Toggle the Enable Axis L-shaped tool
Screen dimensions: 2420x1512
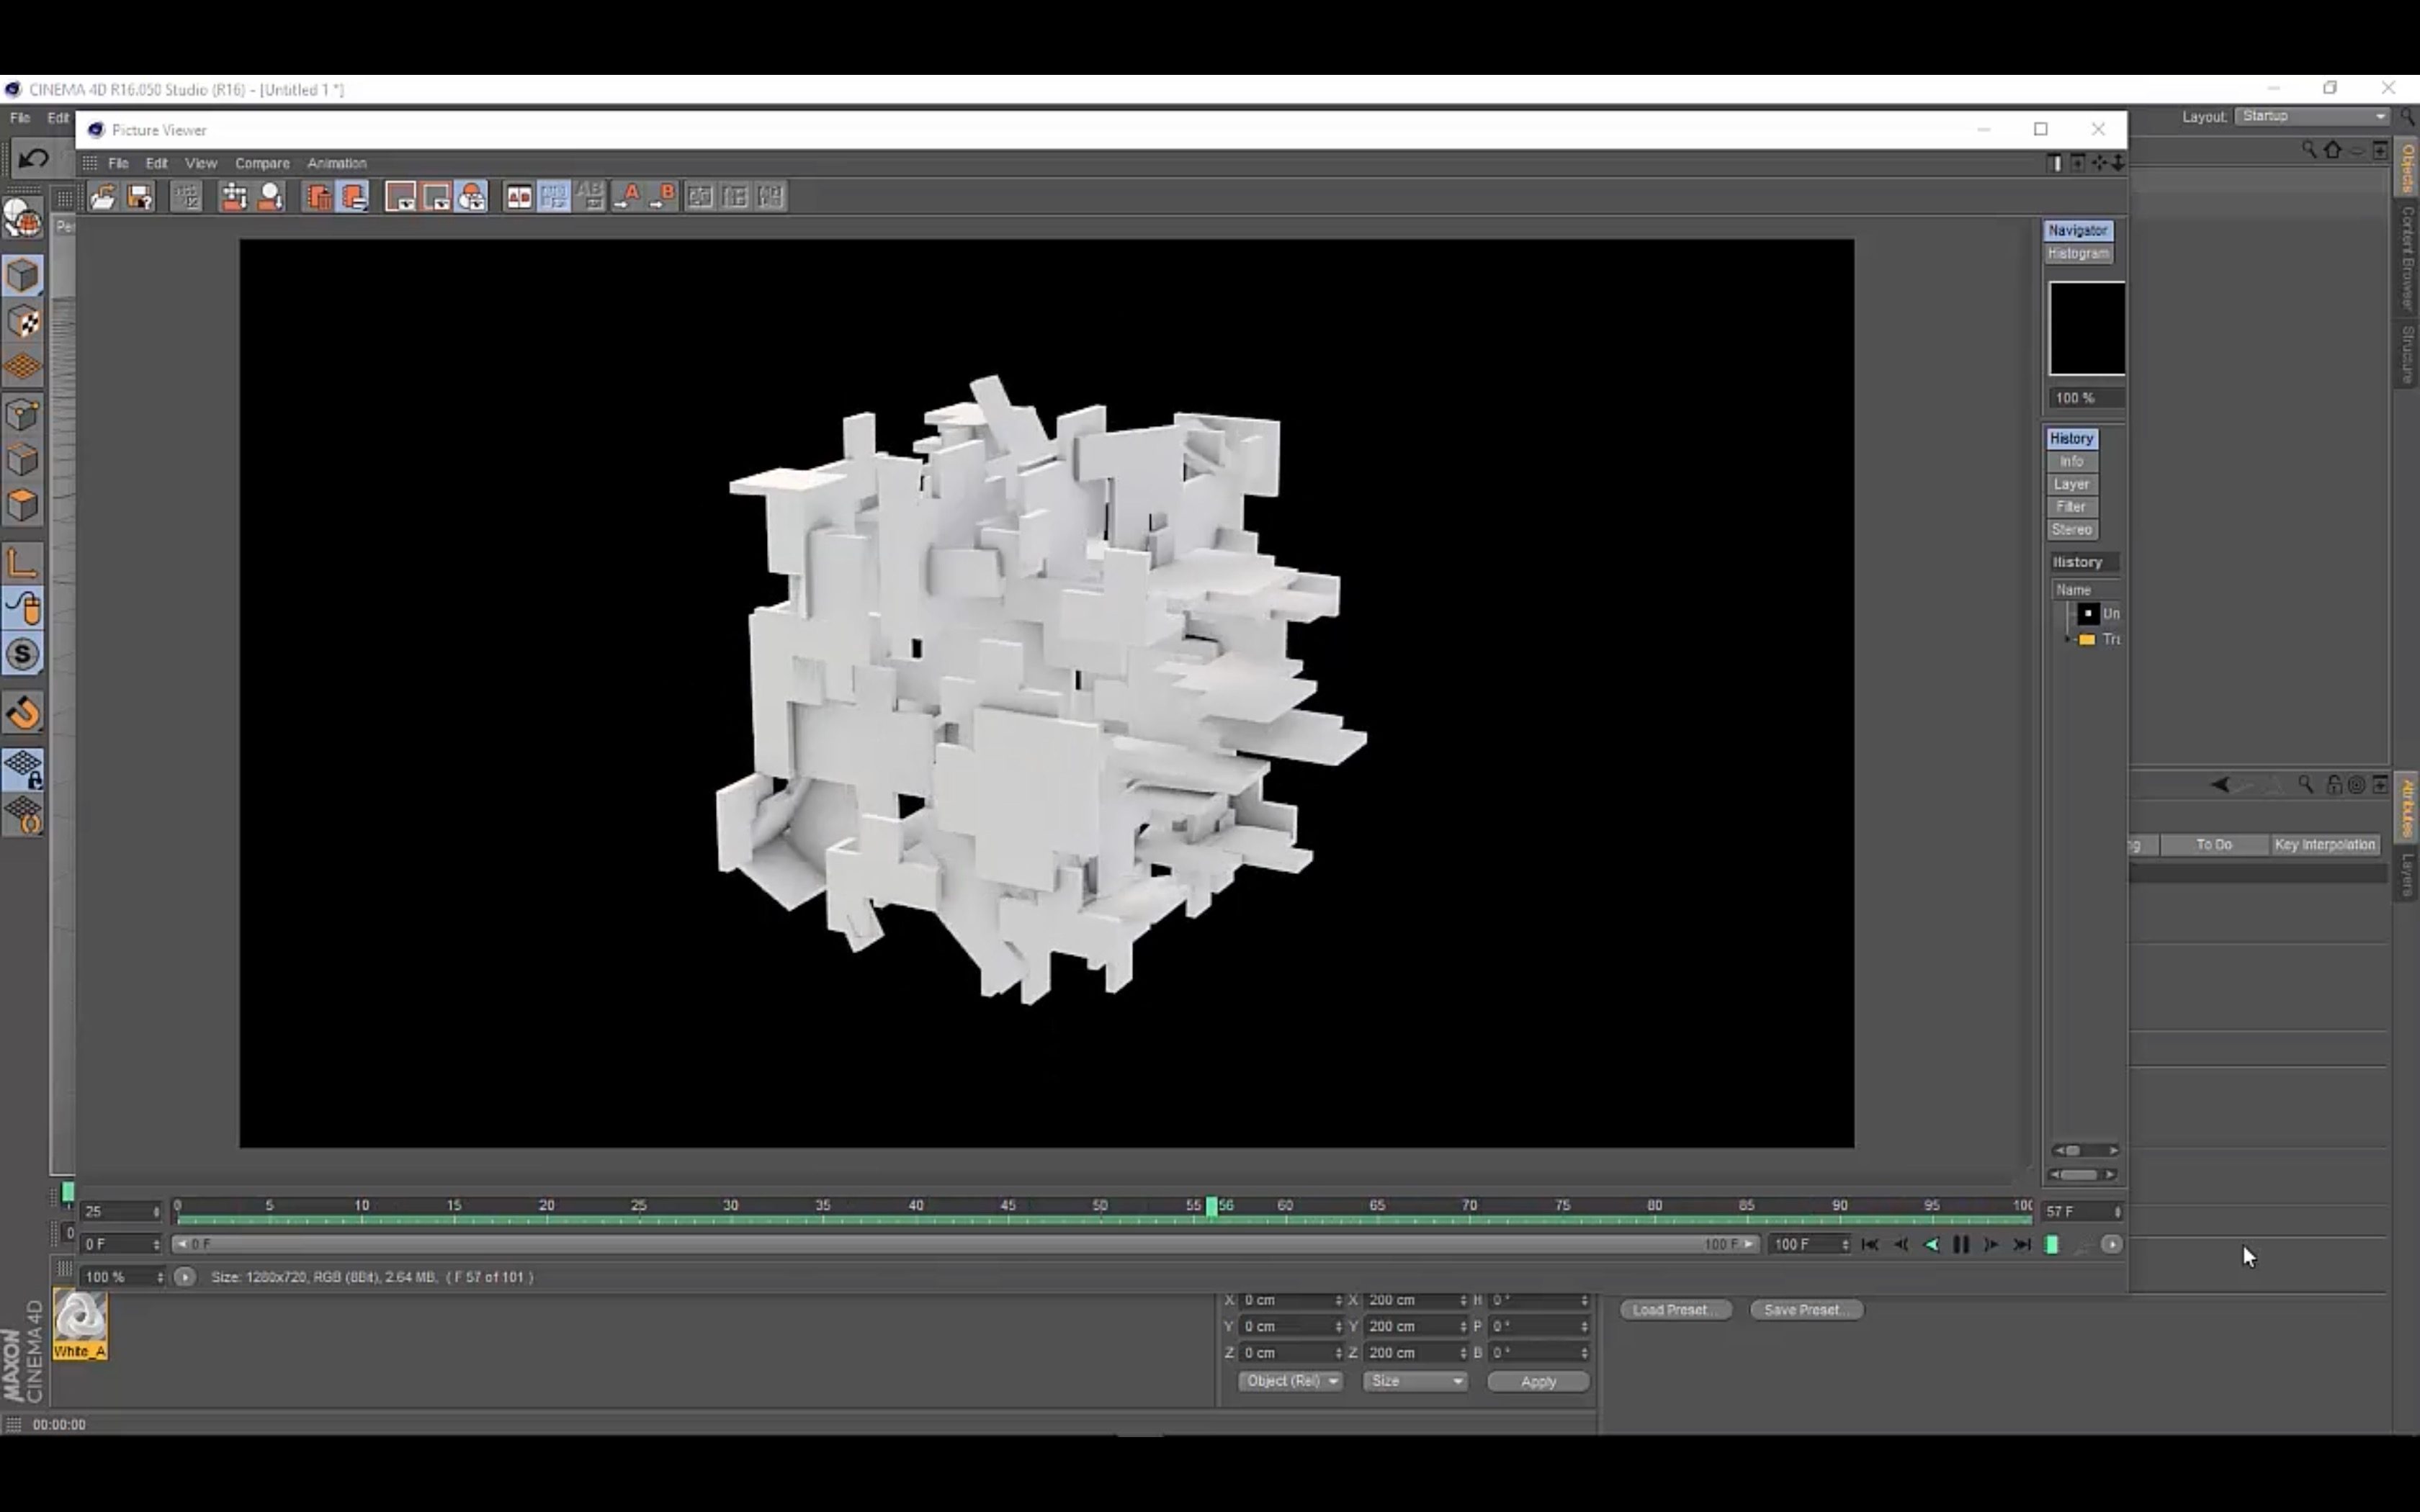23,563
